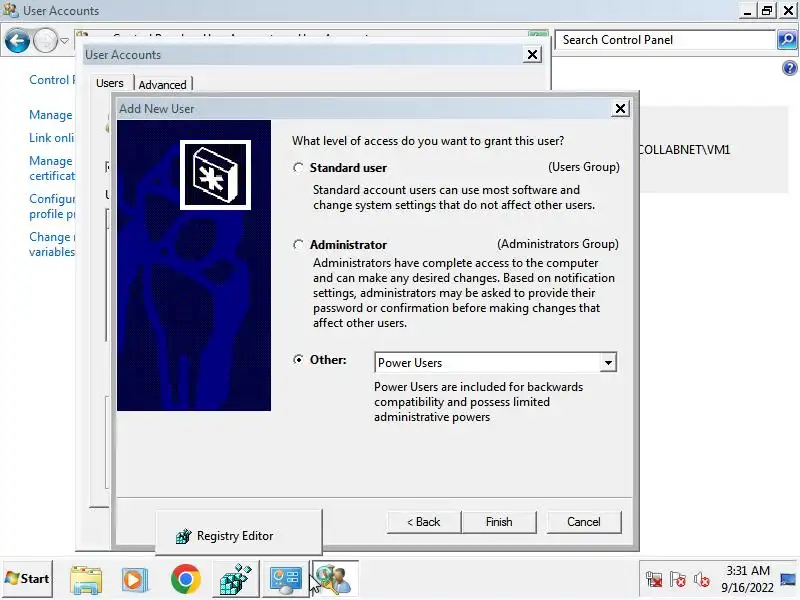The image size is (800, 600).
Task: Select the Administrator radio button
Action: [x=298, y=245]
